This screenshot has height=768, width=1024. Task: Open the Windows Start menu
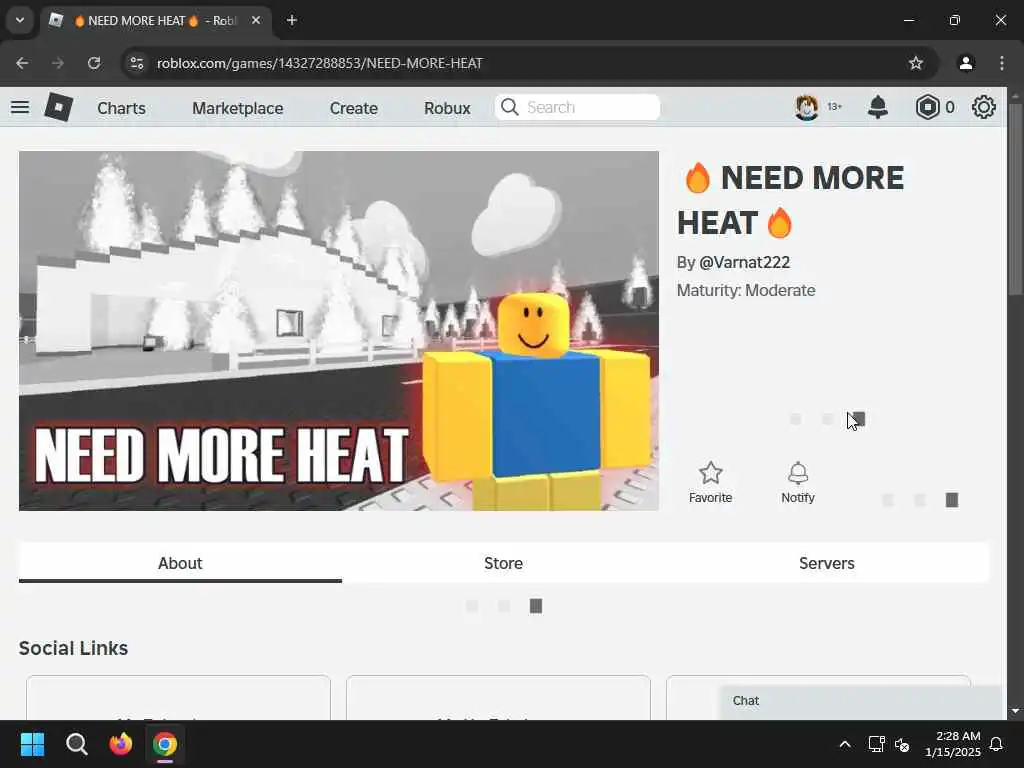32,744
